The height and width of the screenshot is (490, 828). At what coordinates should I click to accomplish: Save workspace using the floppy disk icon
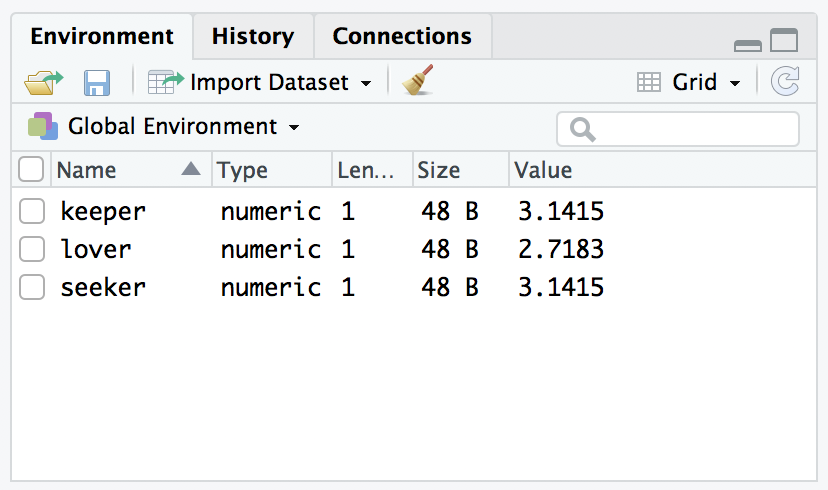pyautogui.click(x=97, y=83)
